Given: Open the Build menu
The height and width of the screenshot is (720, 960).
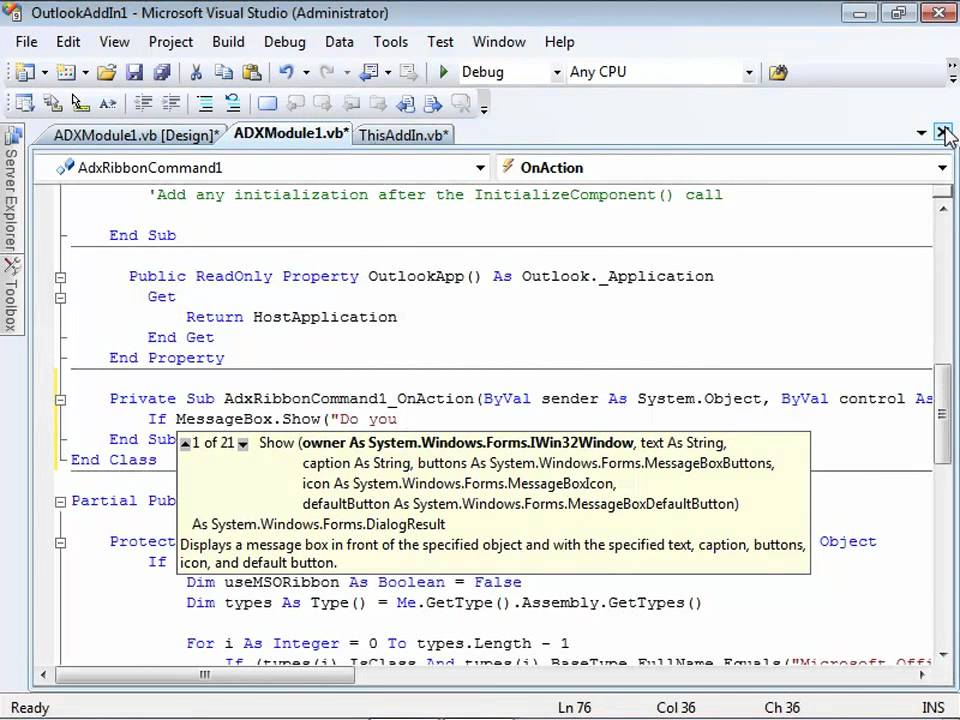Looking at the screenshot, I should pyautogui.click(x=228, y=42).
